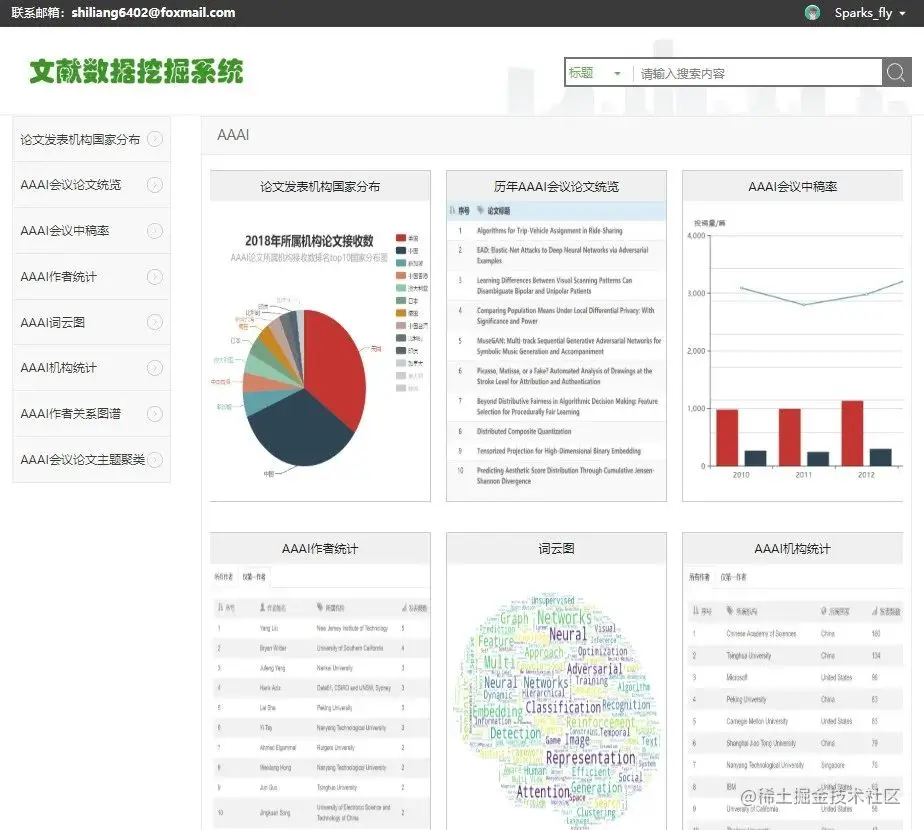The image size is (924, 830).
Task: Click the Sparks_fly user avatar icon
Action: point(813,12)
